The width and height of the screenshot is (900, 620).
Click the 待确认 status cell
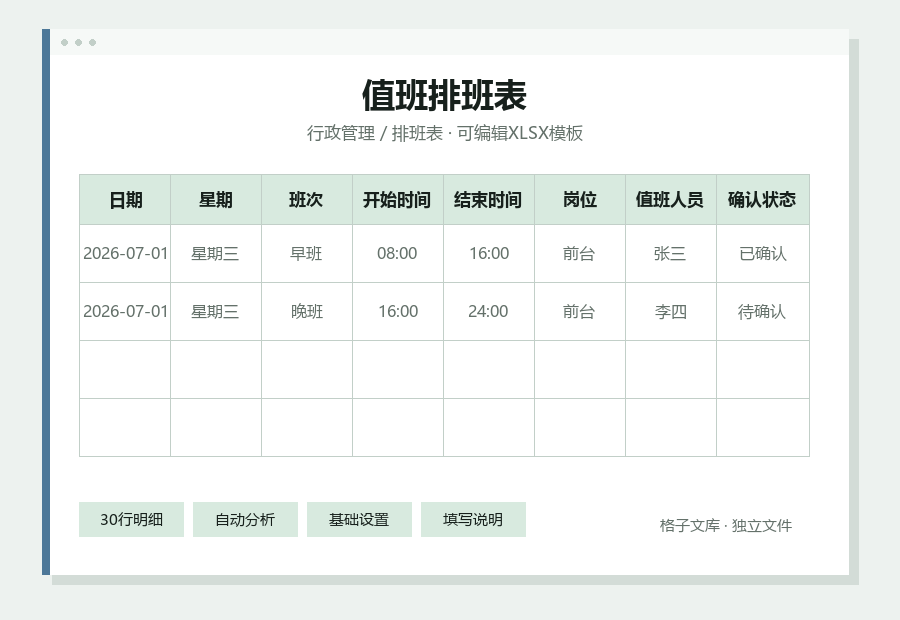(x=763, y=312)
